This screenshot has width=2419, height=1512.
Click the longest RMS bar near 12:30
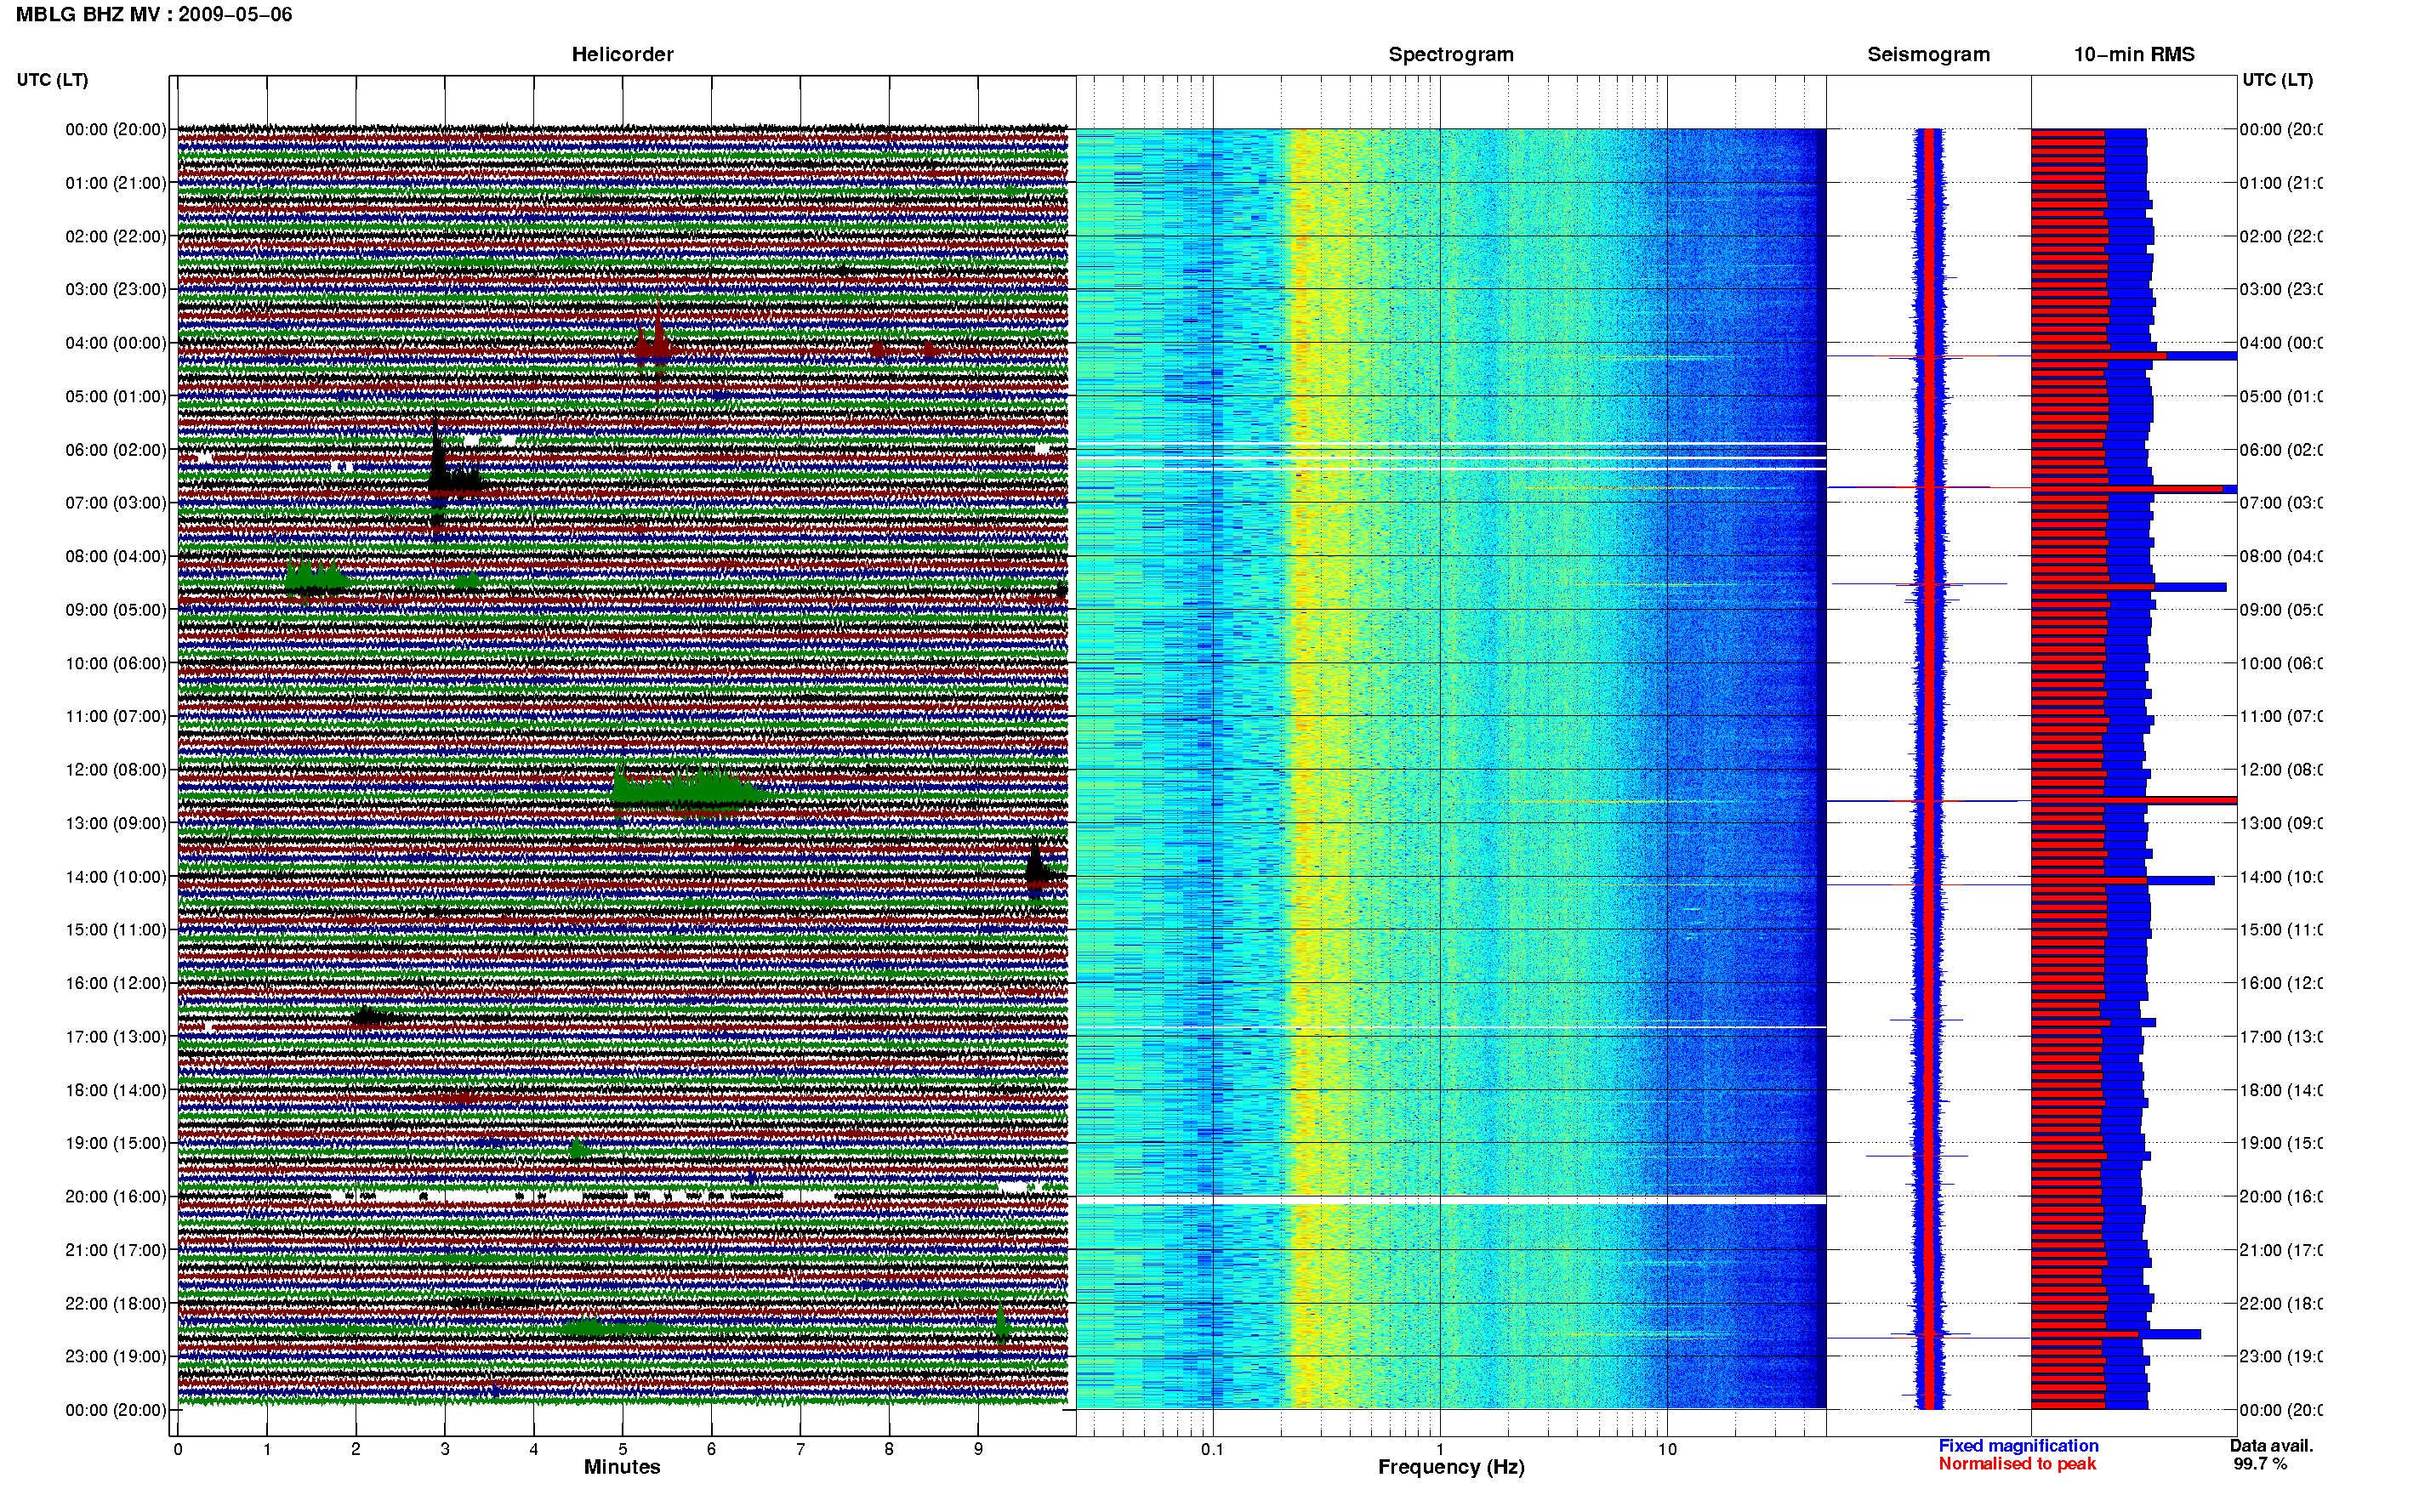pos(2134,801)
